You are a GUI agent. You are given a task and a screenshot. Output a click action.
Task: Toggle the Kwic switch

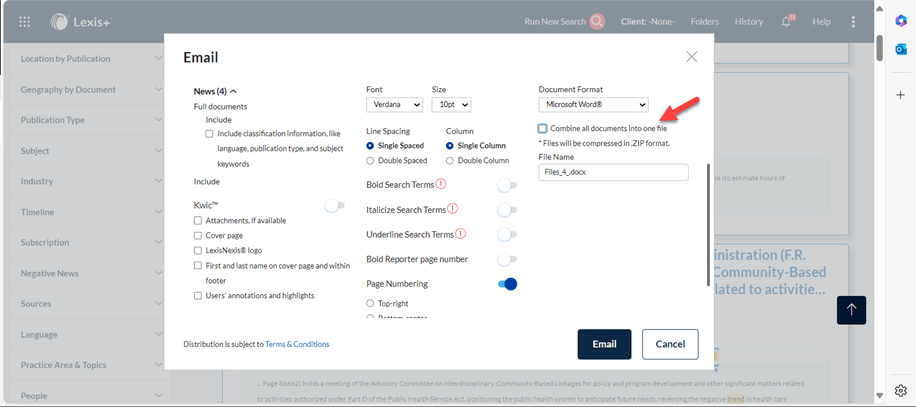[x=335, y=205]
